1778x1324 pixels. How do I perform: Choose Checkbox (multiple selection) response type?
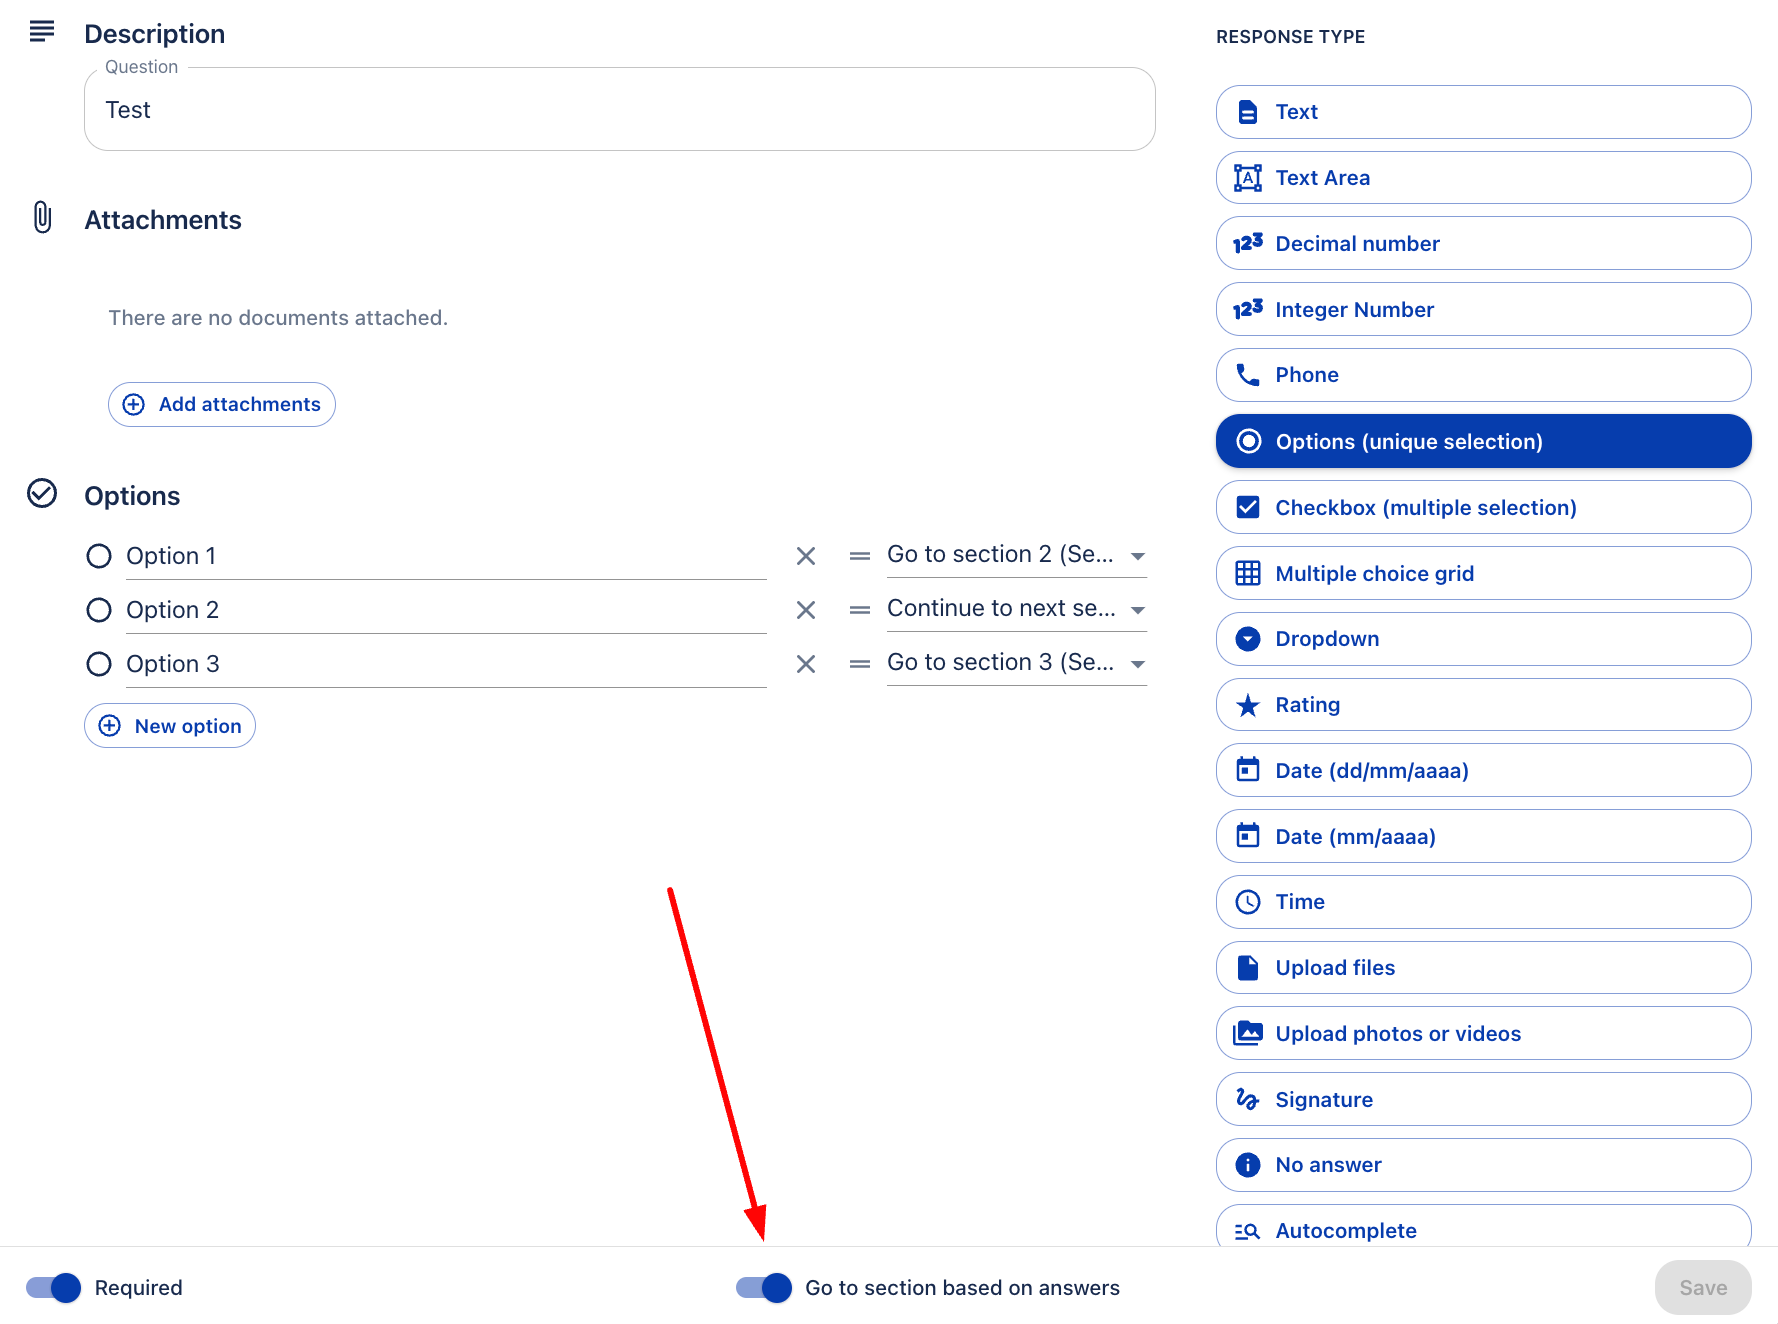point(1483,508)
